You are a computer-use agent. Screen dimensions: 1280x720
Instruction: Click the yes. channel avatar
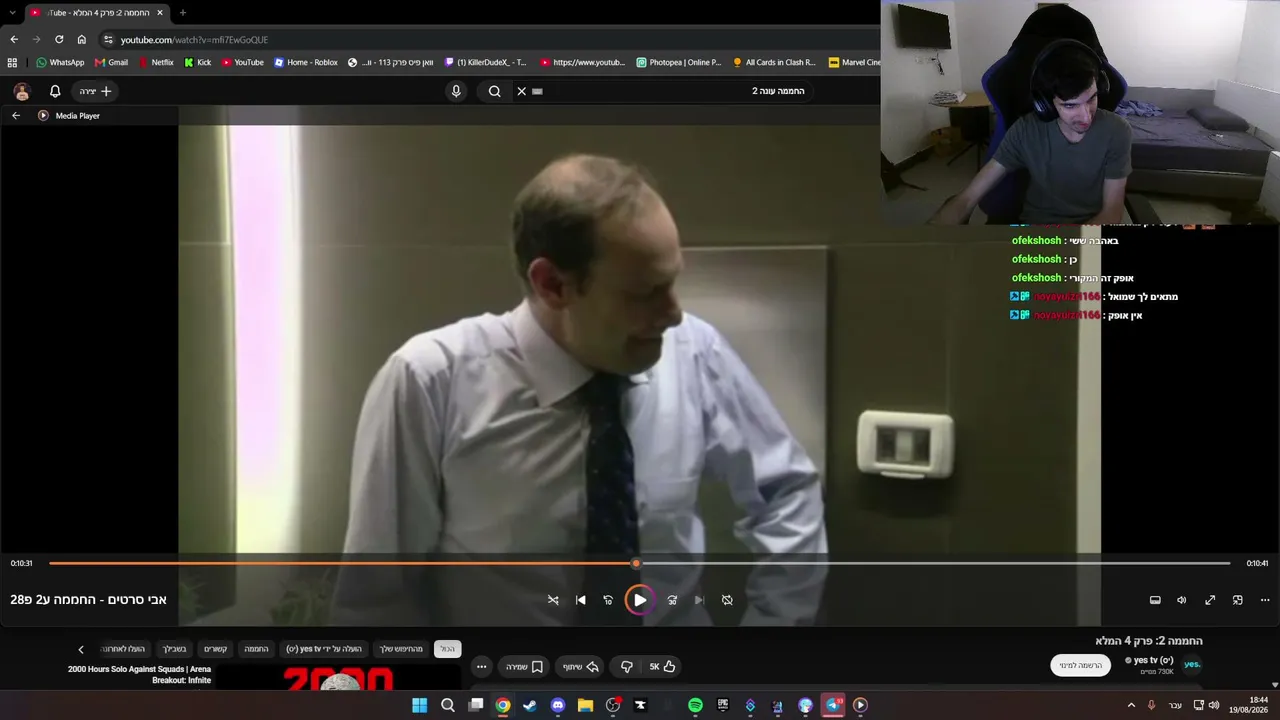click(1192, 664)
